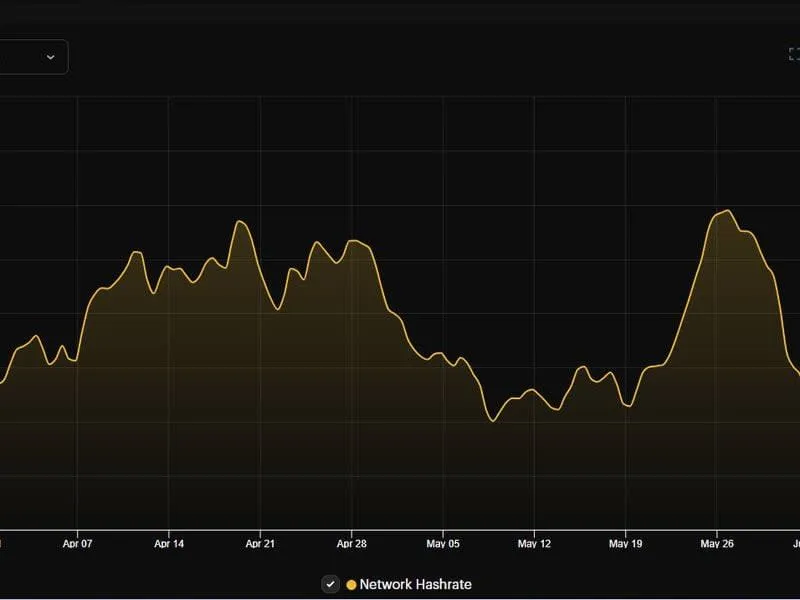Viewport: 800px width, 600px height.
Task: Click the fullscreen expand icon
Action: pos(794,54)
